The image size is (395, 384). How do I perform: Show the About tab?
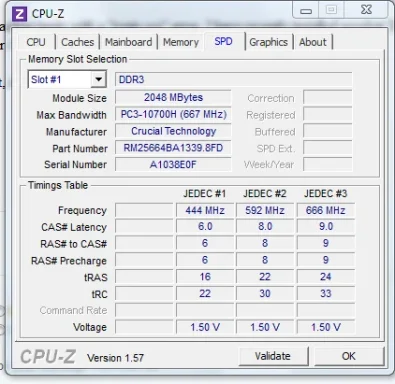click(313, 42)
